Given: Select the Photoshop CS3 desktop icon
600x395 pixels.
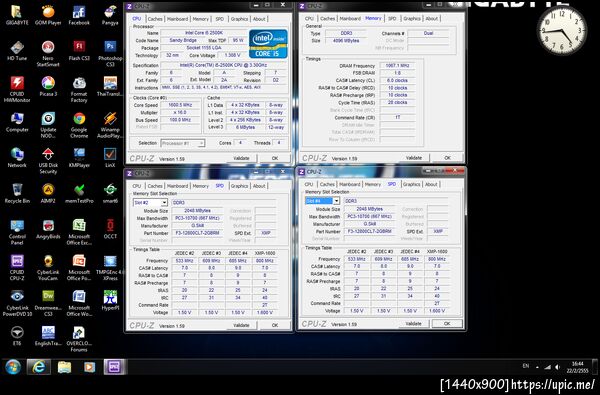Looking at the screenshot, I should [x=110, y=54].
